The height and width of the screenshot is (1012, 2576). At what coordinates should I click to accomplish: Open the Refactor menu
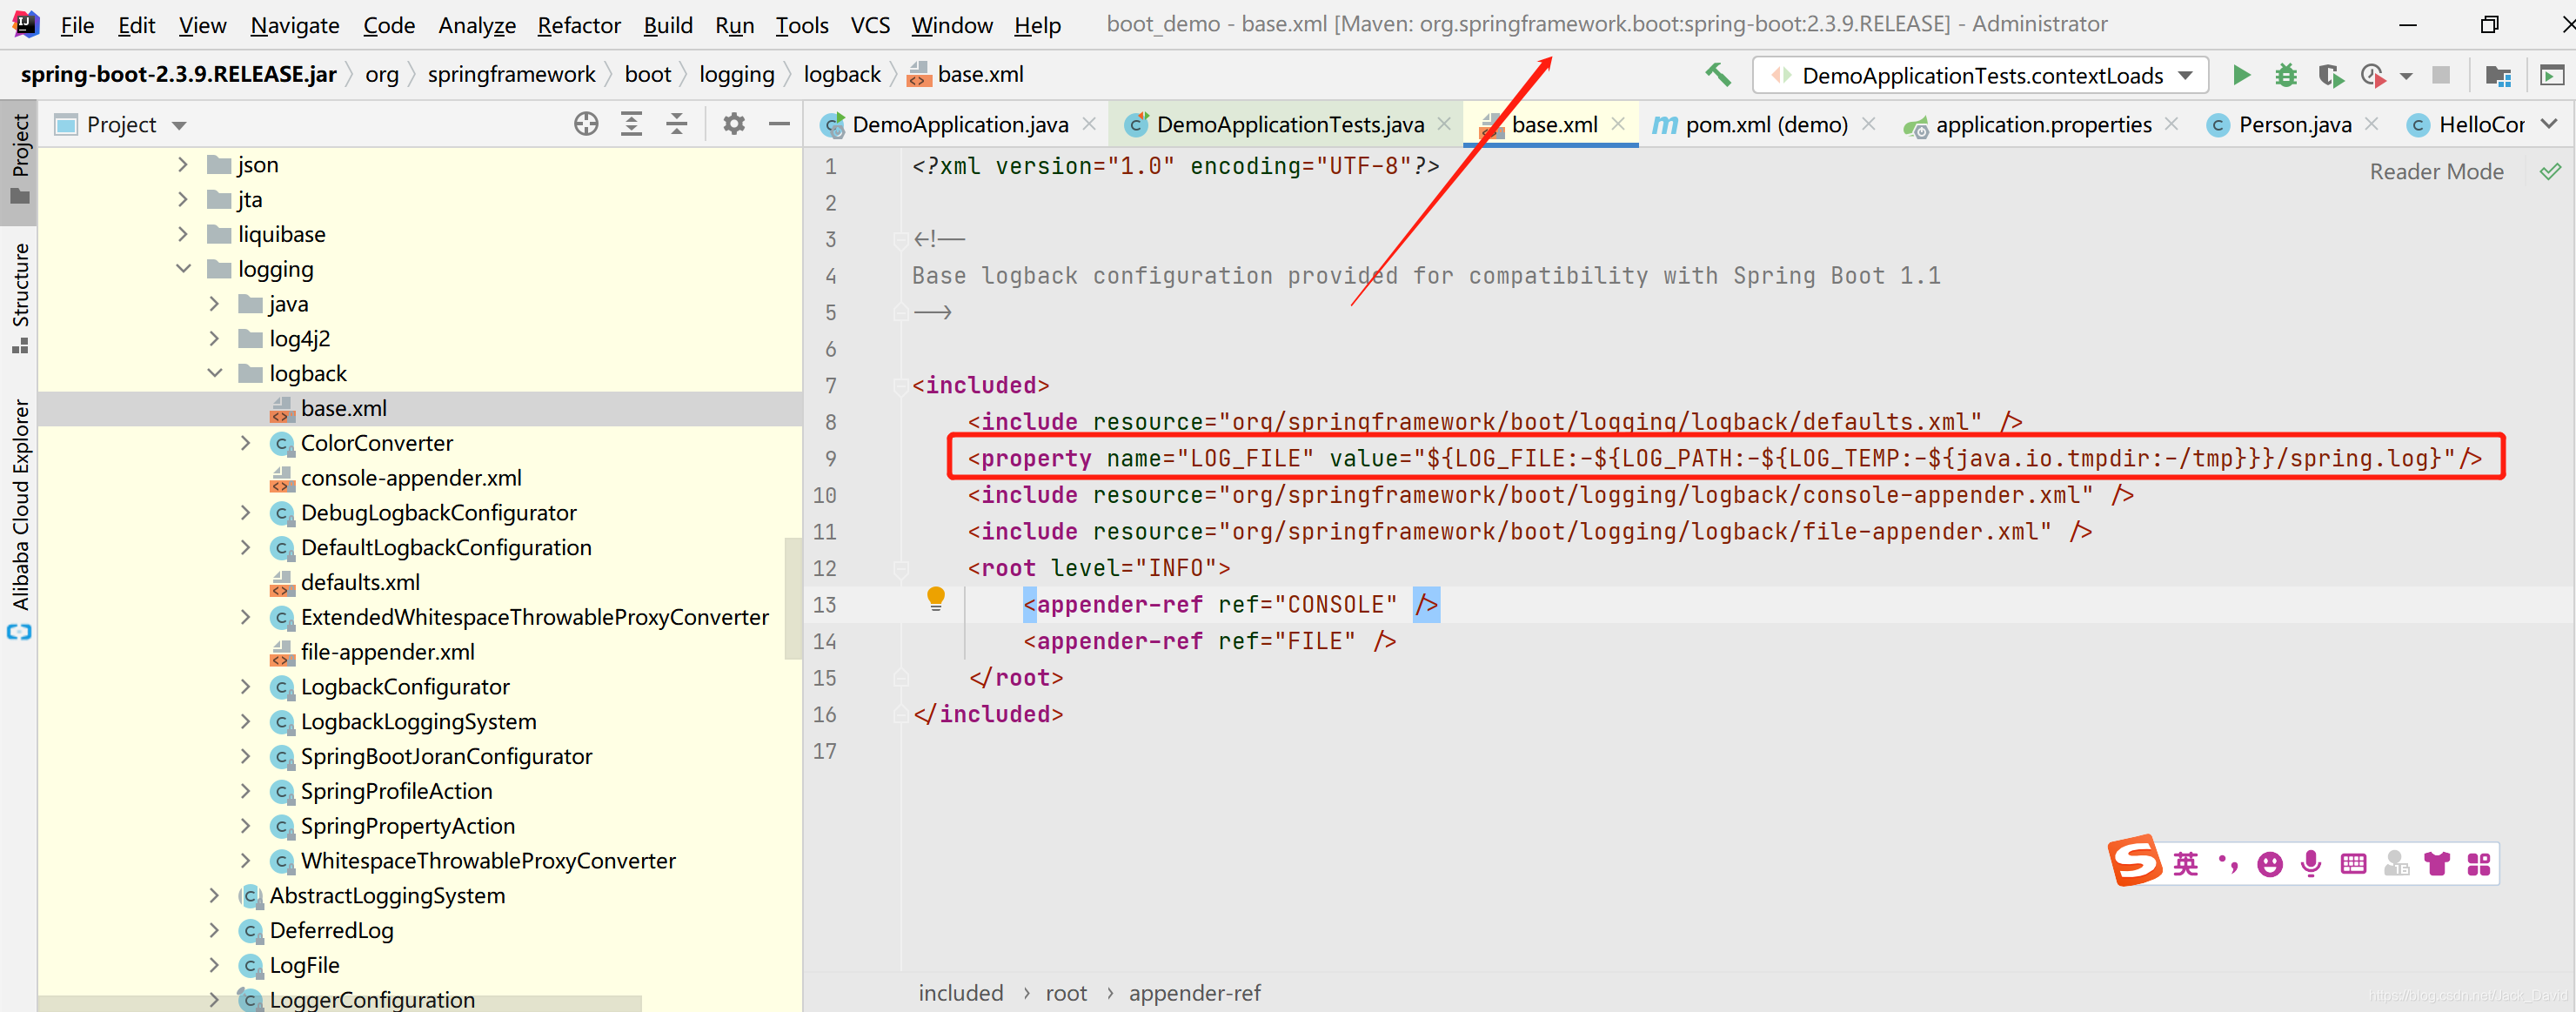pos(579,25)
